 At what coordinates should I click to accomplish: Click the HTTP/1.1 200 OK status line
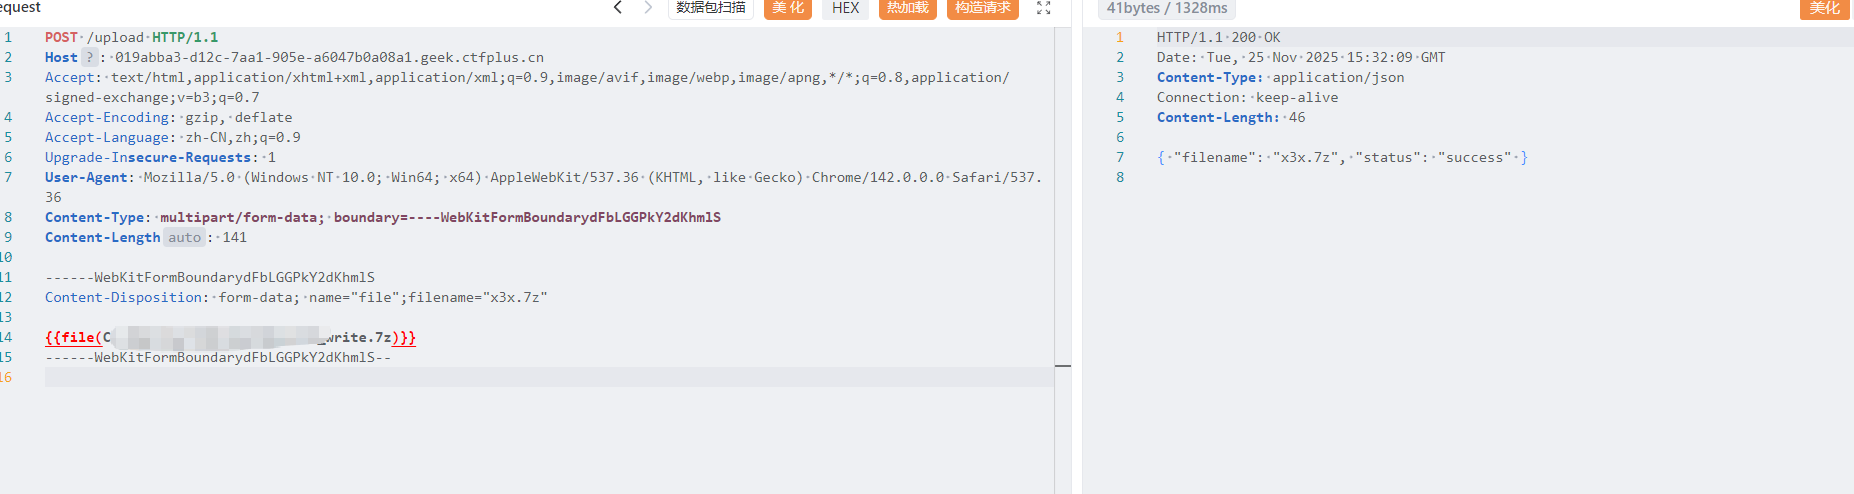1218,37
